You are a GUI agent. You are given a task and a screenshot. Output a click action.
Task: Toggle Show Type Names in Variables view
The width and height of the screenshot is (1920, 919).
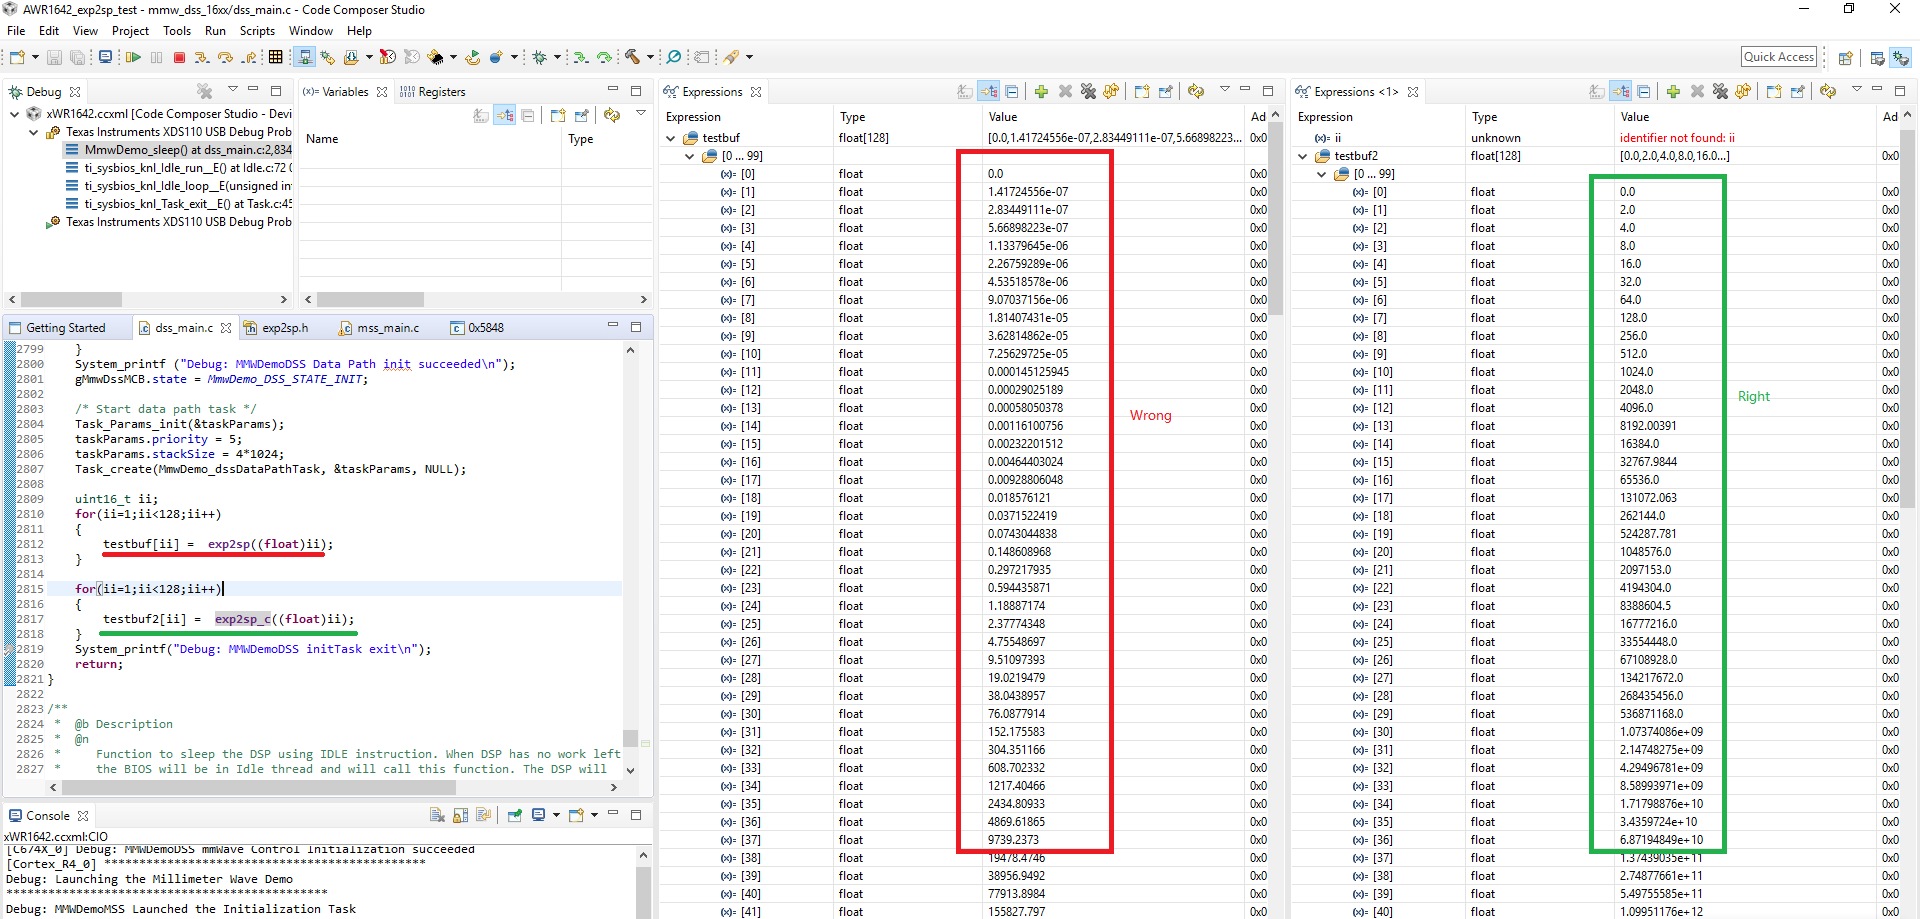[x=481, y=116]
